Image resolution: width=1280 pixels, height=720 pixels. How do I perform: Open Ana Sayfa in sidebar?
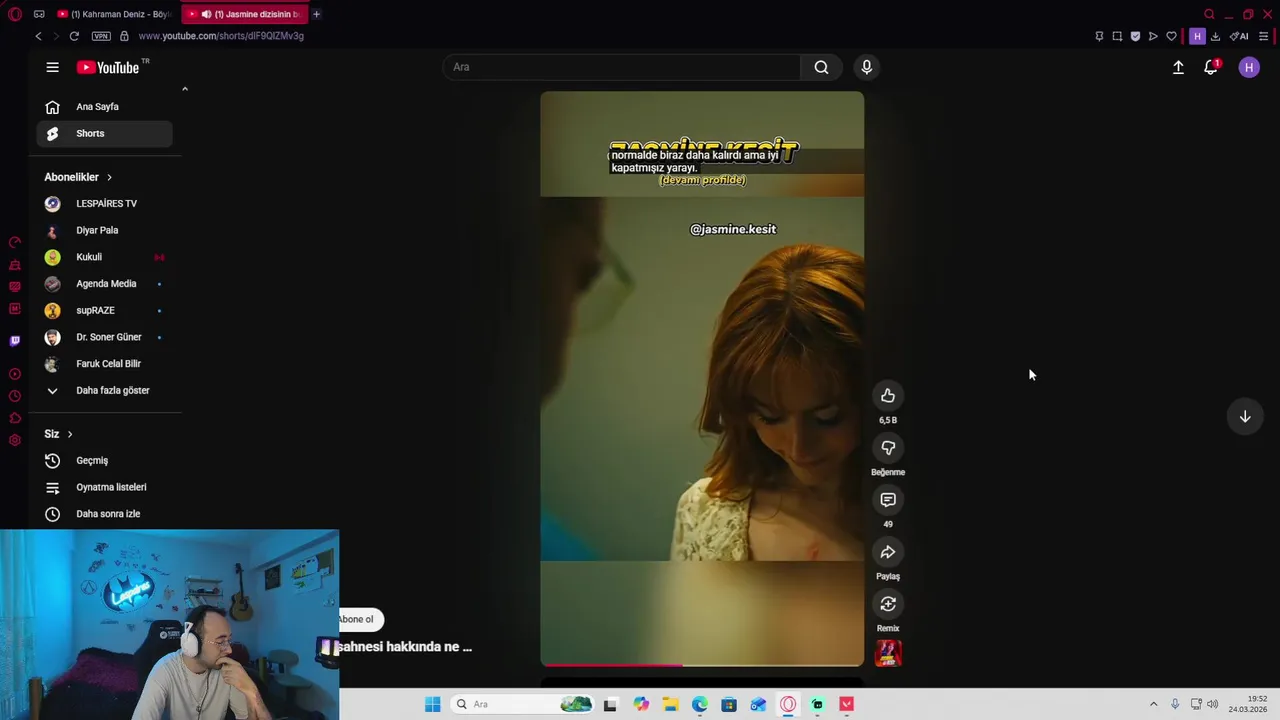[x=104, y=107]
